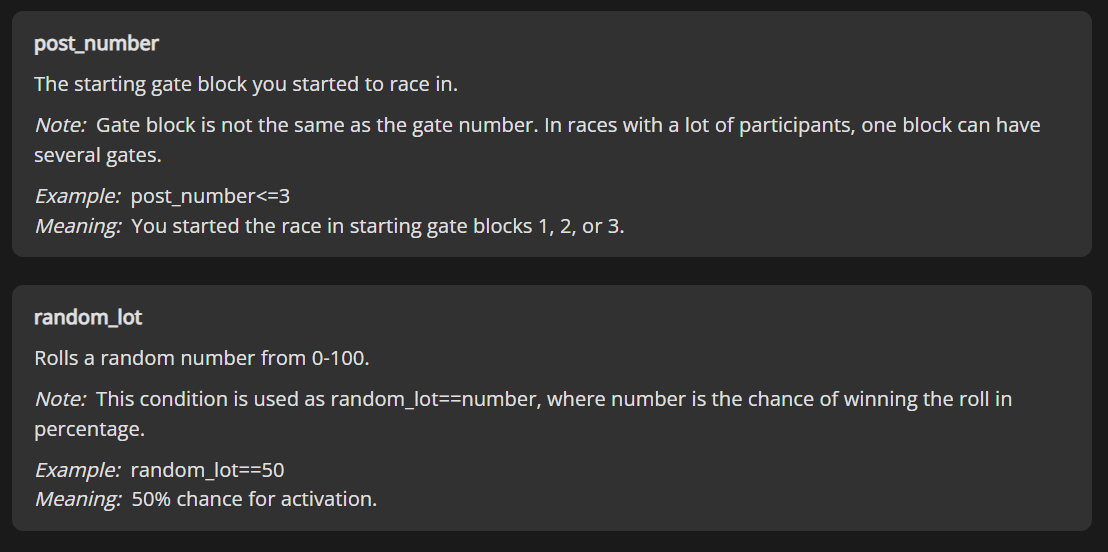This screenshot has width=1108, height=552.
Task: Select the example text post_number<=3
Action: [x=210, y=197]
